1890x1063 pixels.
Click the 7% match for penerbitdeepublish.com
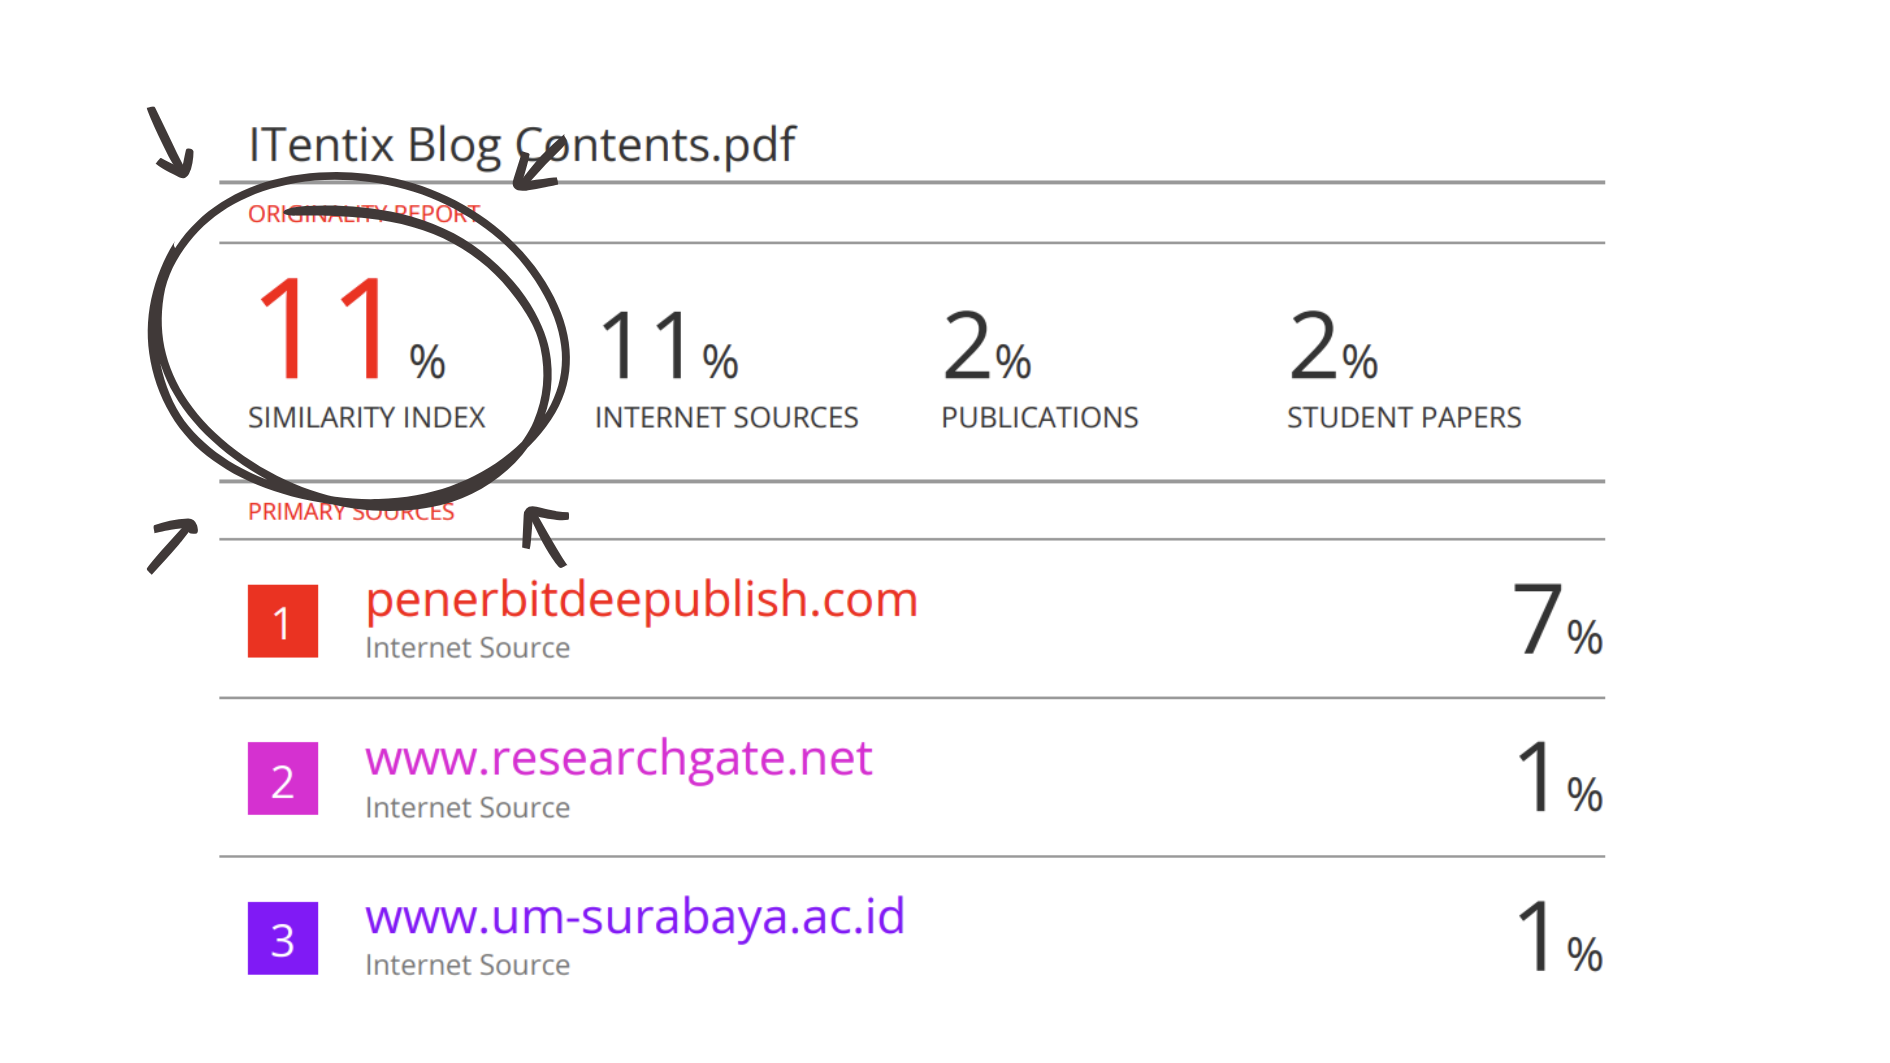point(1556,621)
